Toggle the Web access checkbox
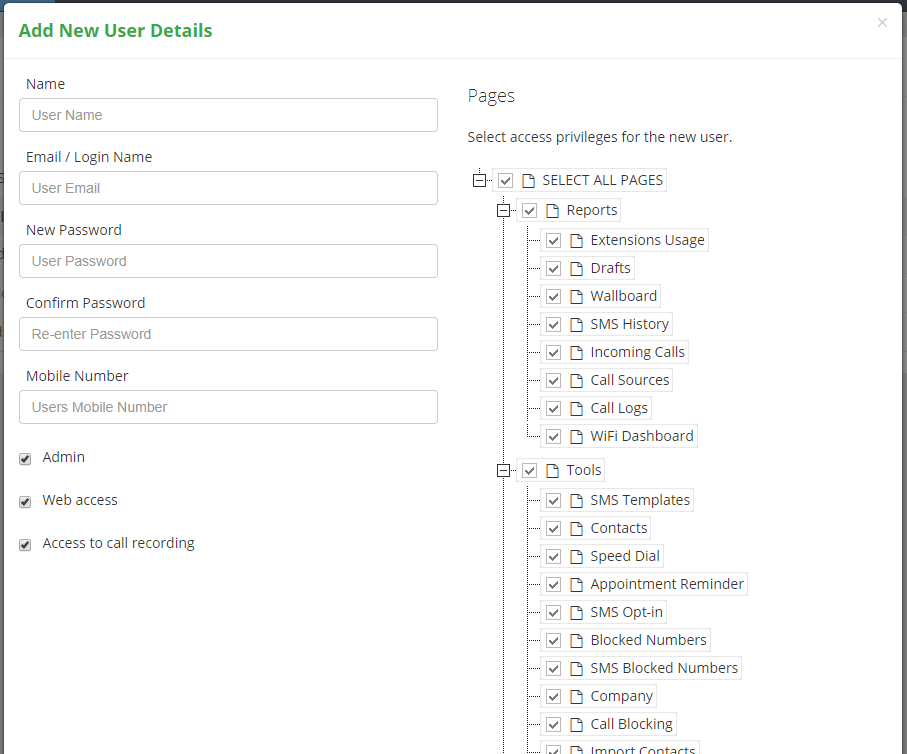This screenshot has width=907, height=754. click(x=25, y=502)
